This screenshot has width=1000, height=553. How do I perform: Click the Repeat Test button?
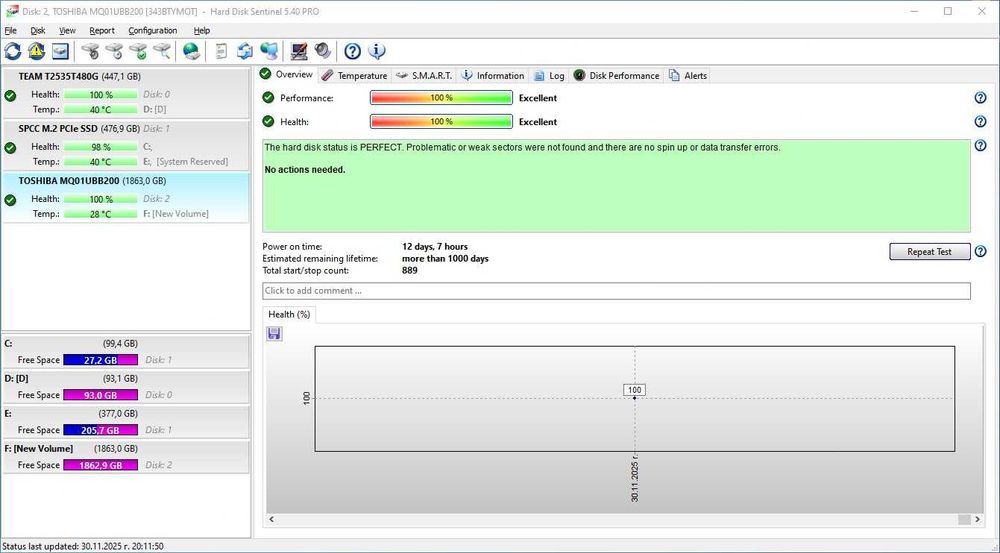tap(929, 251)
